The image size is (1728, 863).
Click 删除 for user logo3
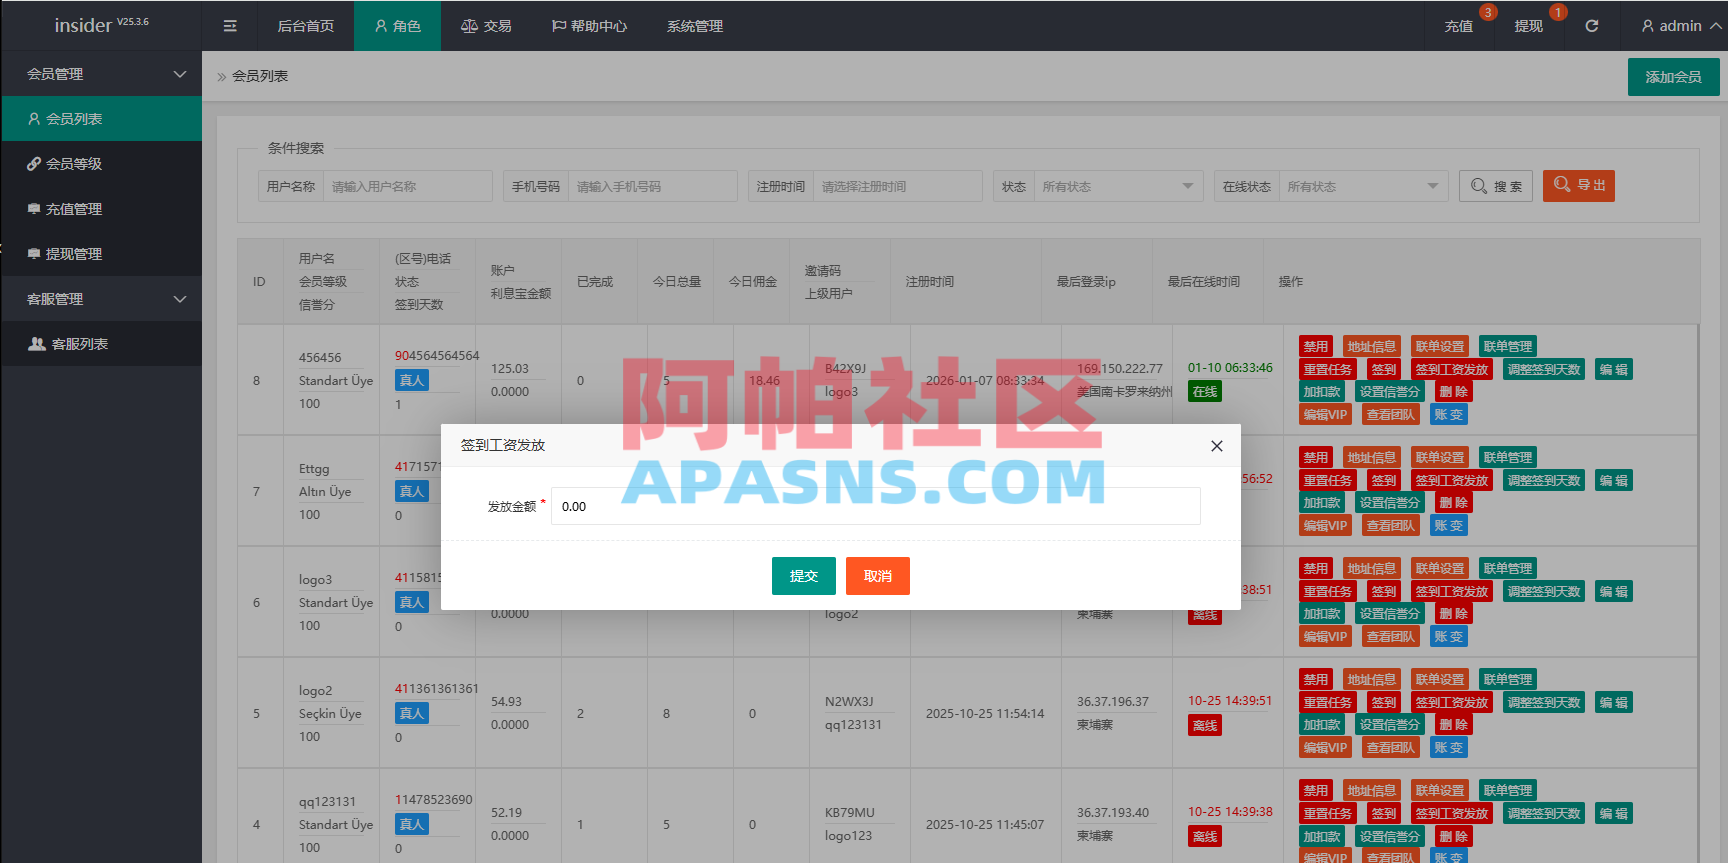(1454, 614)
